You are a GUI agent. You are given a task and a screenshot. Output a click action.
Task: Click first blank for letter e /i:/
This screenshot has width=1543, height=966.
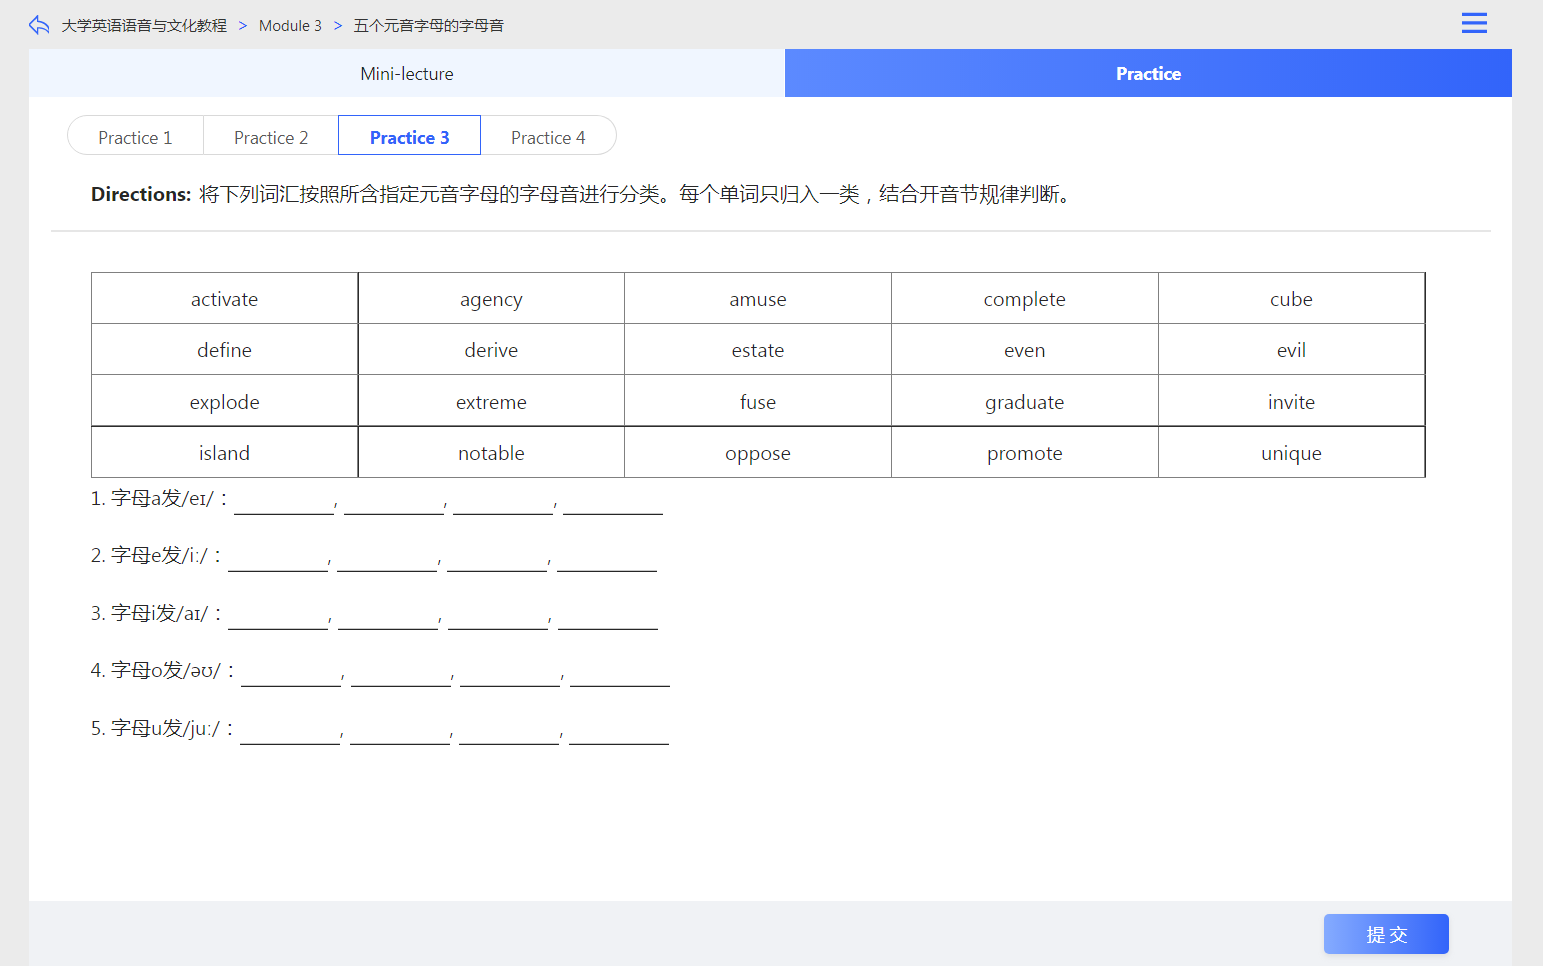tap(278, 558)
